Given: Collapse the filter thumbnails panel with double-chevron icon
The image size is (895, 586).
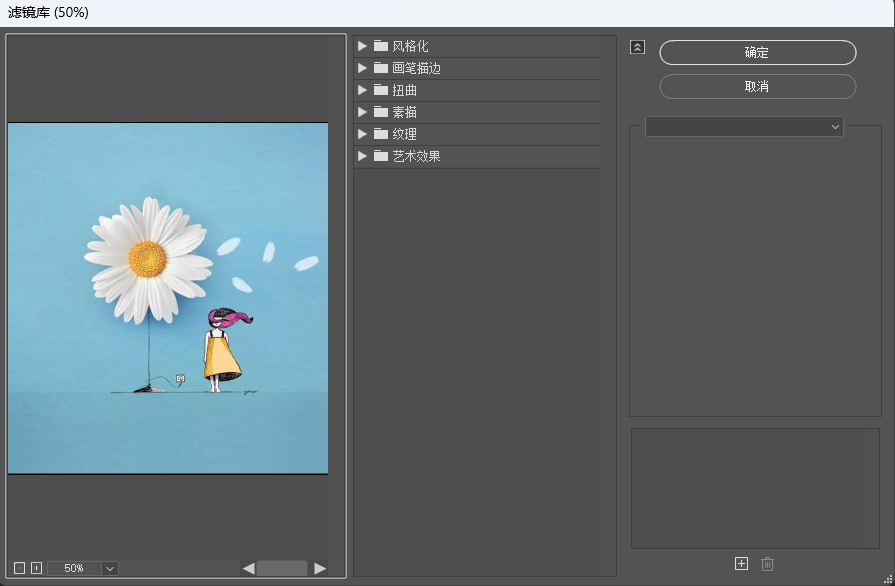Looking at the screenshot, I should click(637, 47).
